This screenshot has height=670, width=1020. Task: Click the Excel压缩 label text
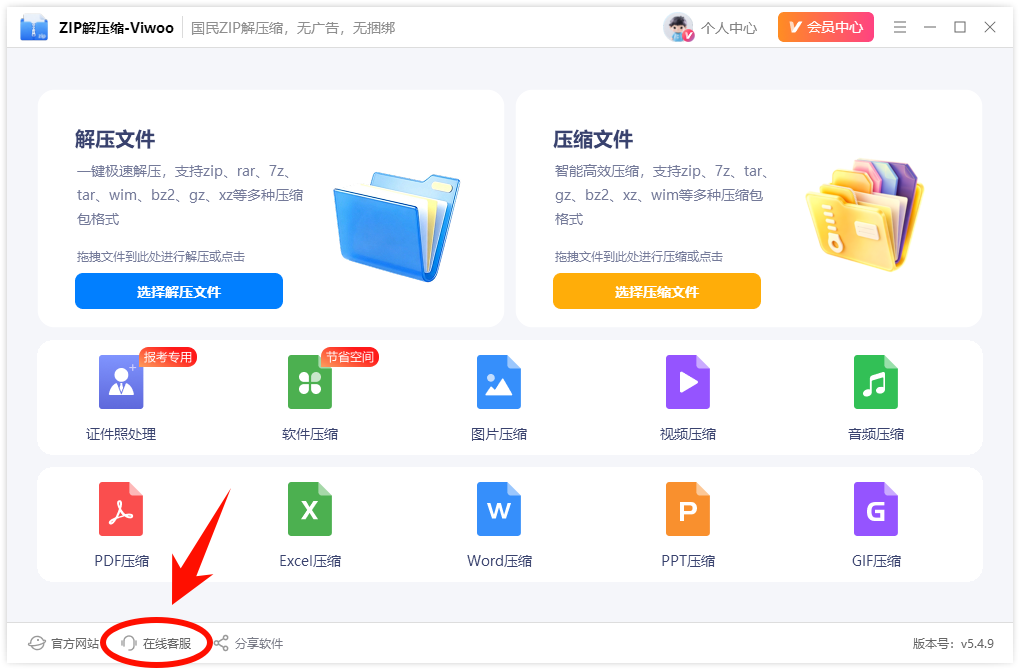pos(310,561)
